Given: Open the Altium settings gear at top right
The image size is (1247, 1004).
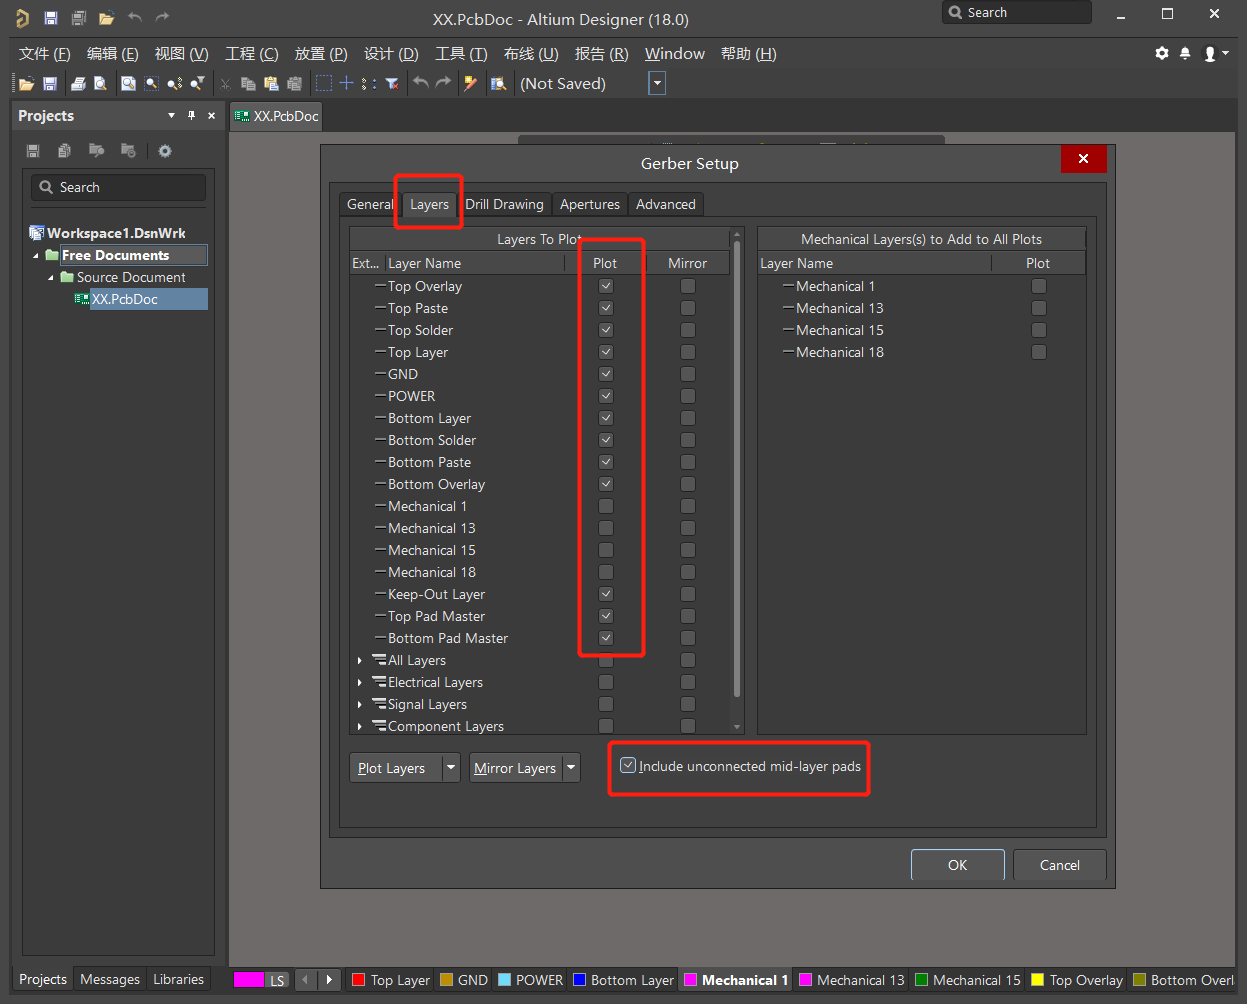Looking at the screenshot, I should point(1162,54).
